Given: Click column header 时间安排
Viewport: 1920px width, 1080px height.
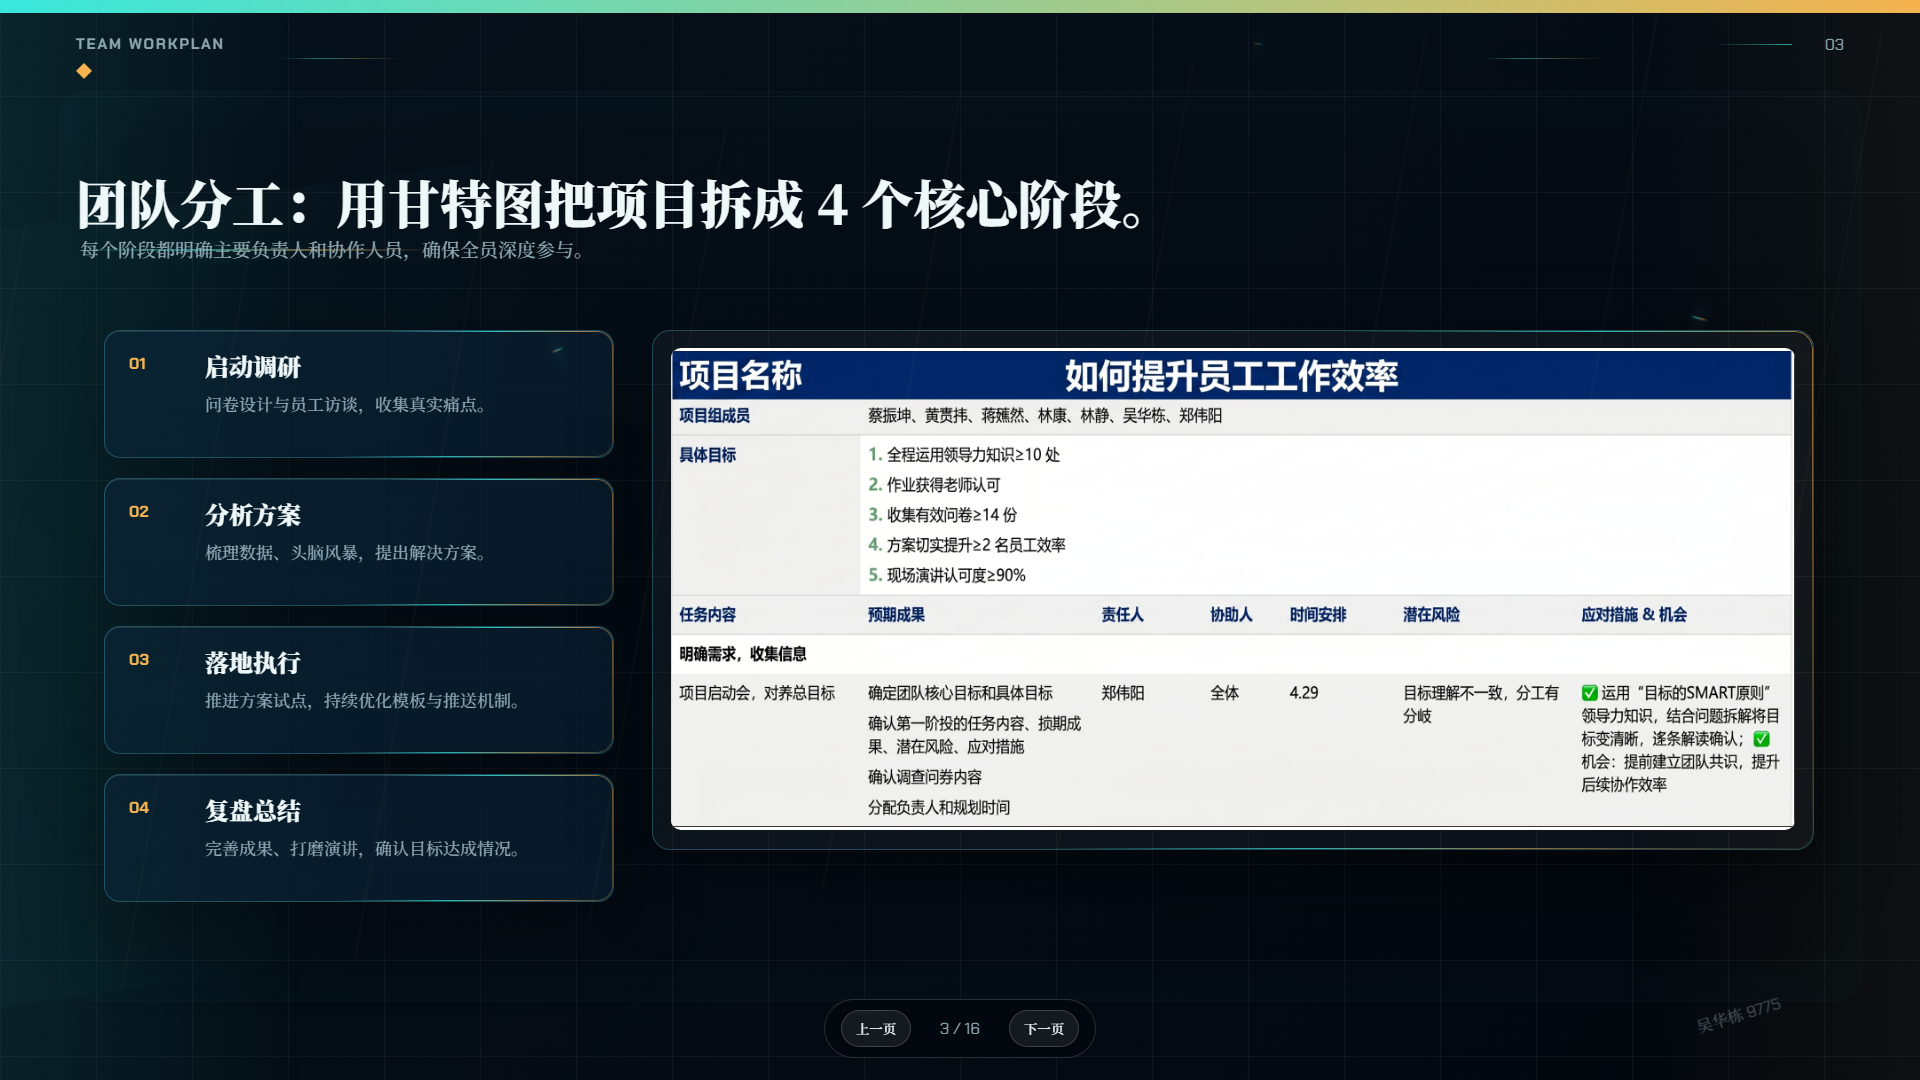Looking at the screenshot, I should (1318, 615).
